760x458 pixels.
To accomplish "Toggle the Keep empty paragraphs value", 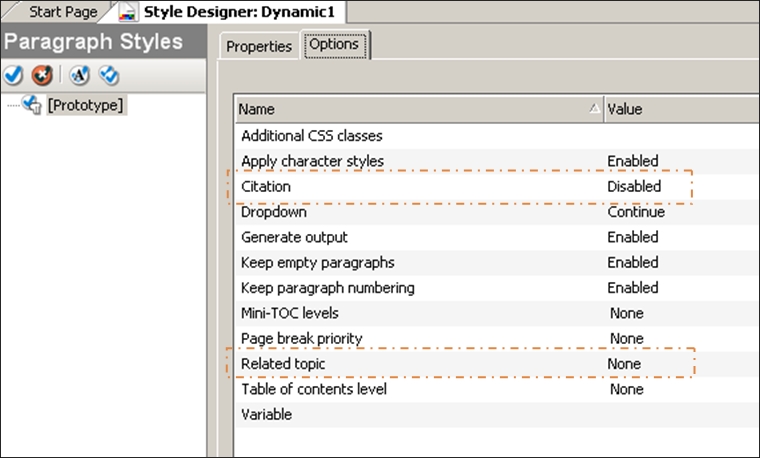I will click(x=632, y=263).
